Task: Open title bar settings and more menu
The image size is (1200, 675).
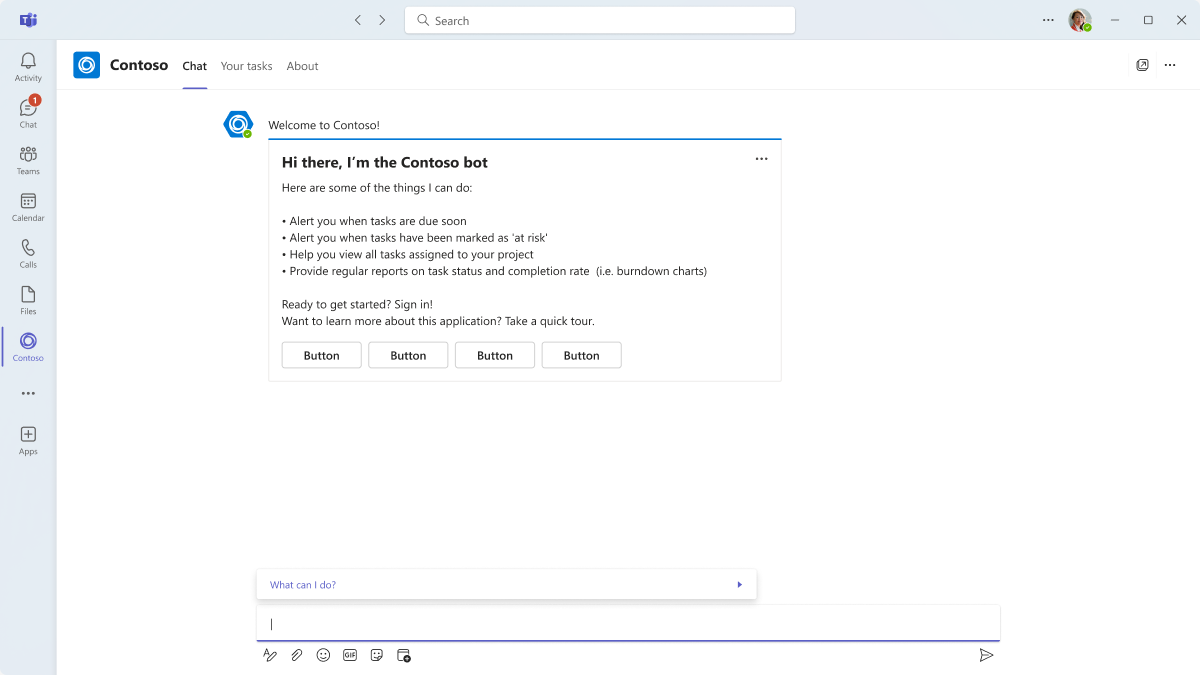Action: 1048,20
